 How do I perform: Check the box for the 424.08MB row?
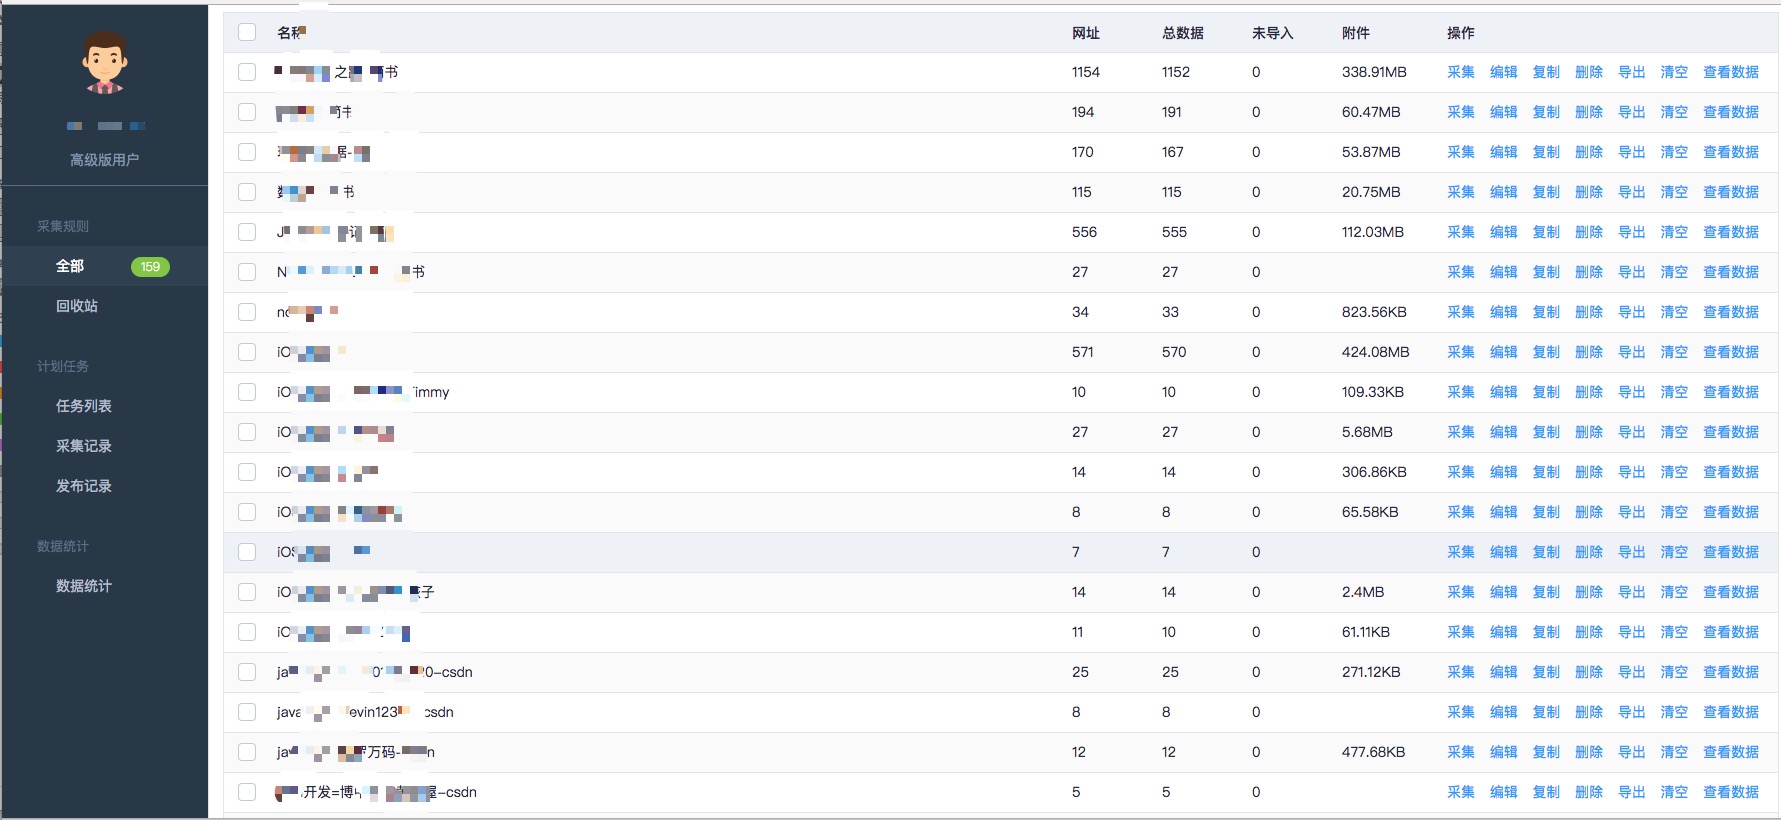[x=247, y=352]
